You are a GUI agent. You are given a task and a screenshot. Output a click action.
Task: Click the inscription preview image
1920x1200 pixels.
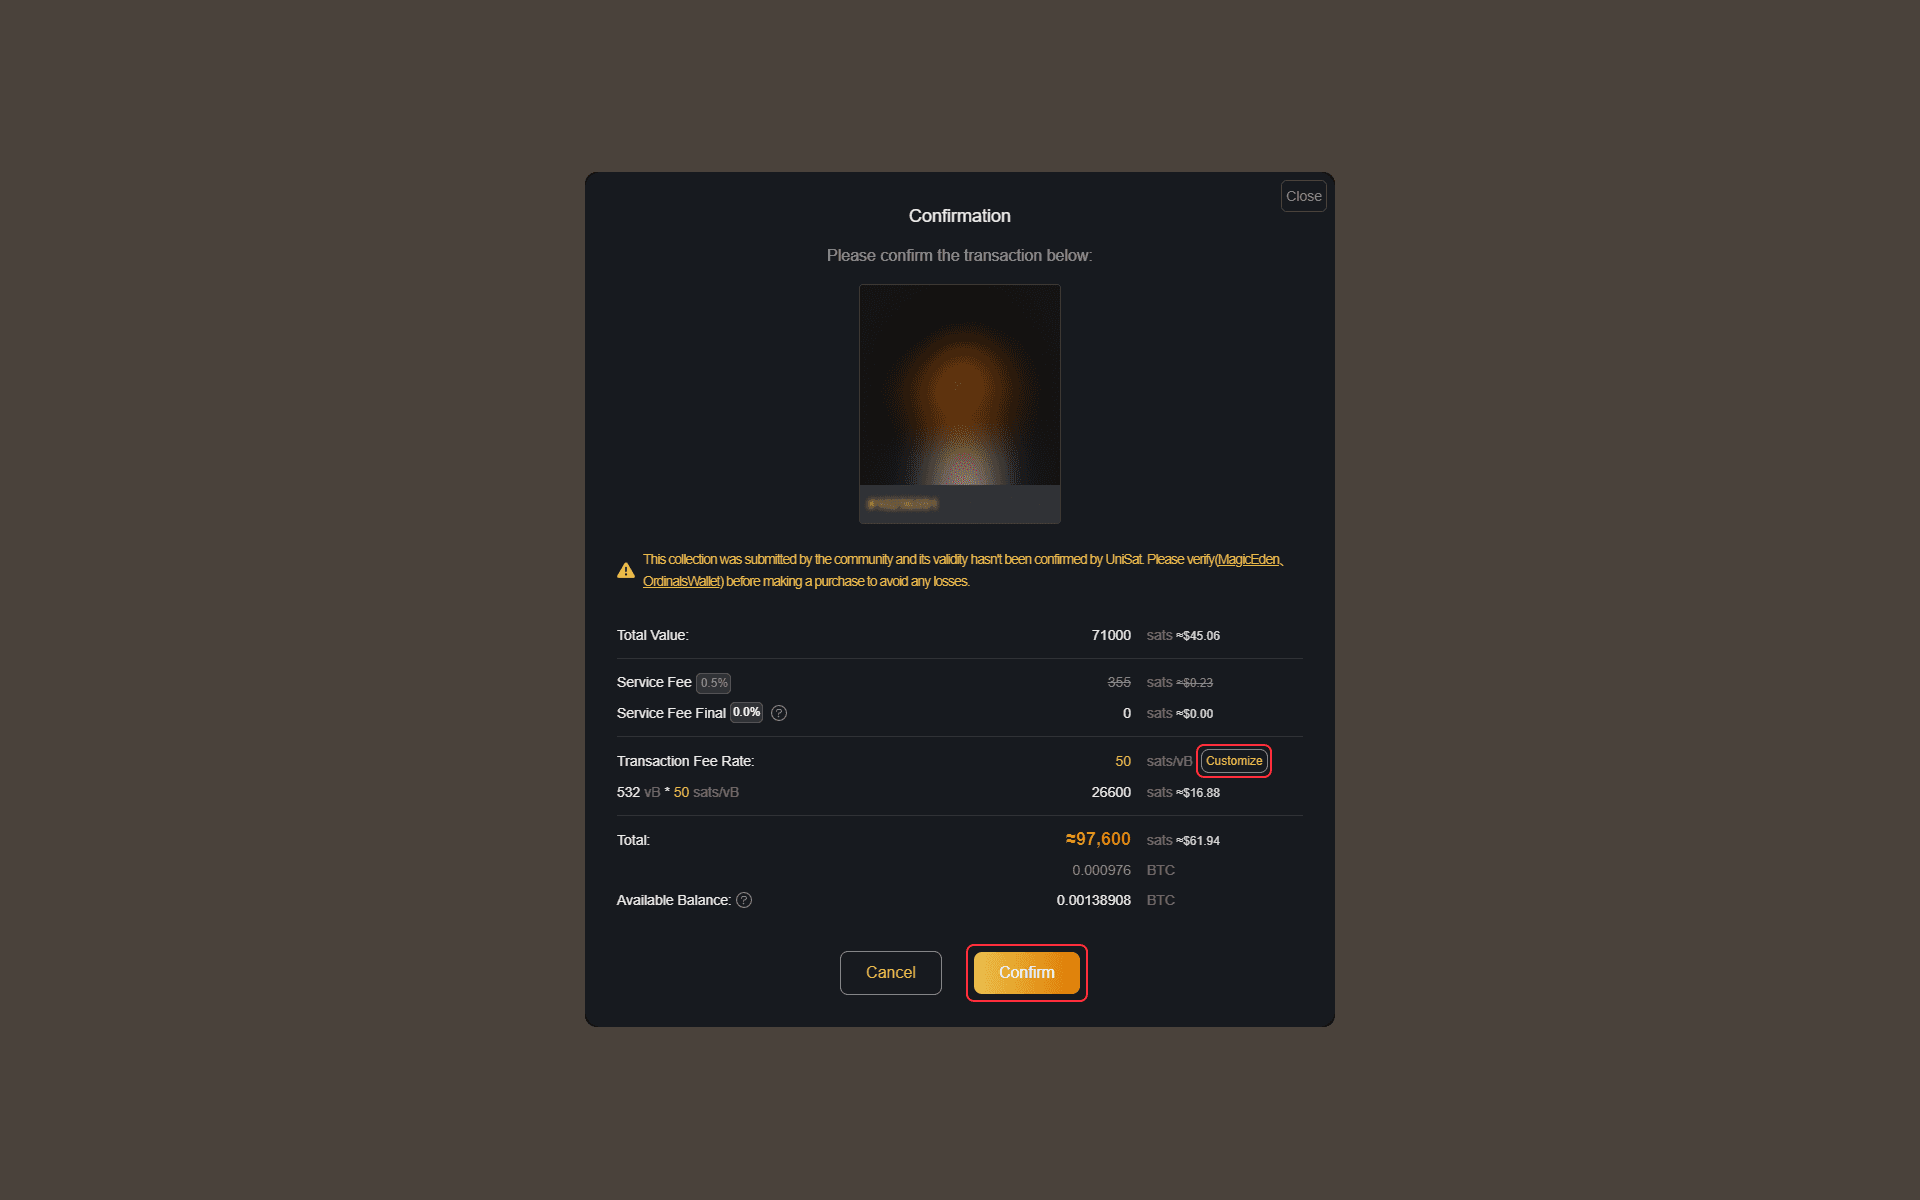[x=960, y=385]
